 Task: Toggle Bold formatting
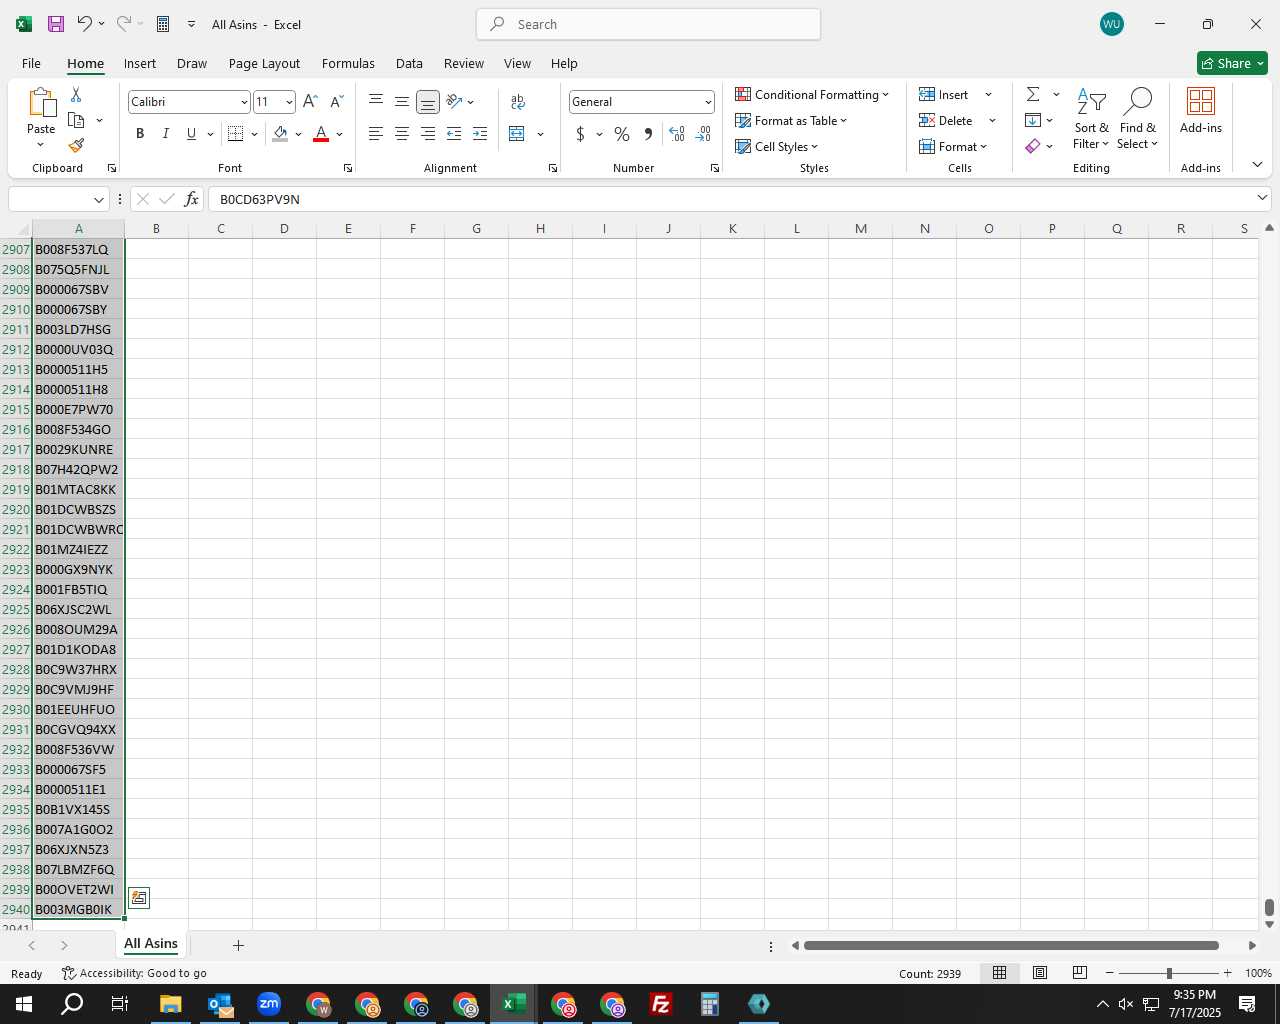point(140,134)
